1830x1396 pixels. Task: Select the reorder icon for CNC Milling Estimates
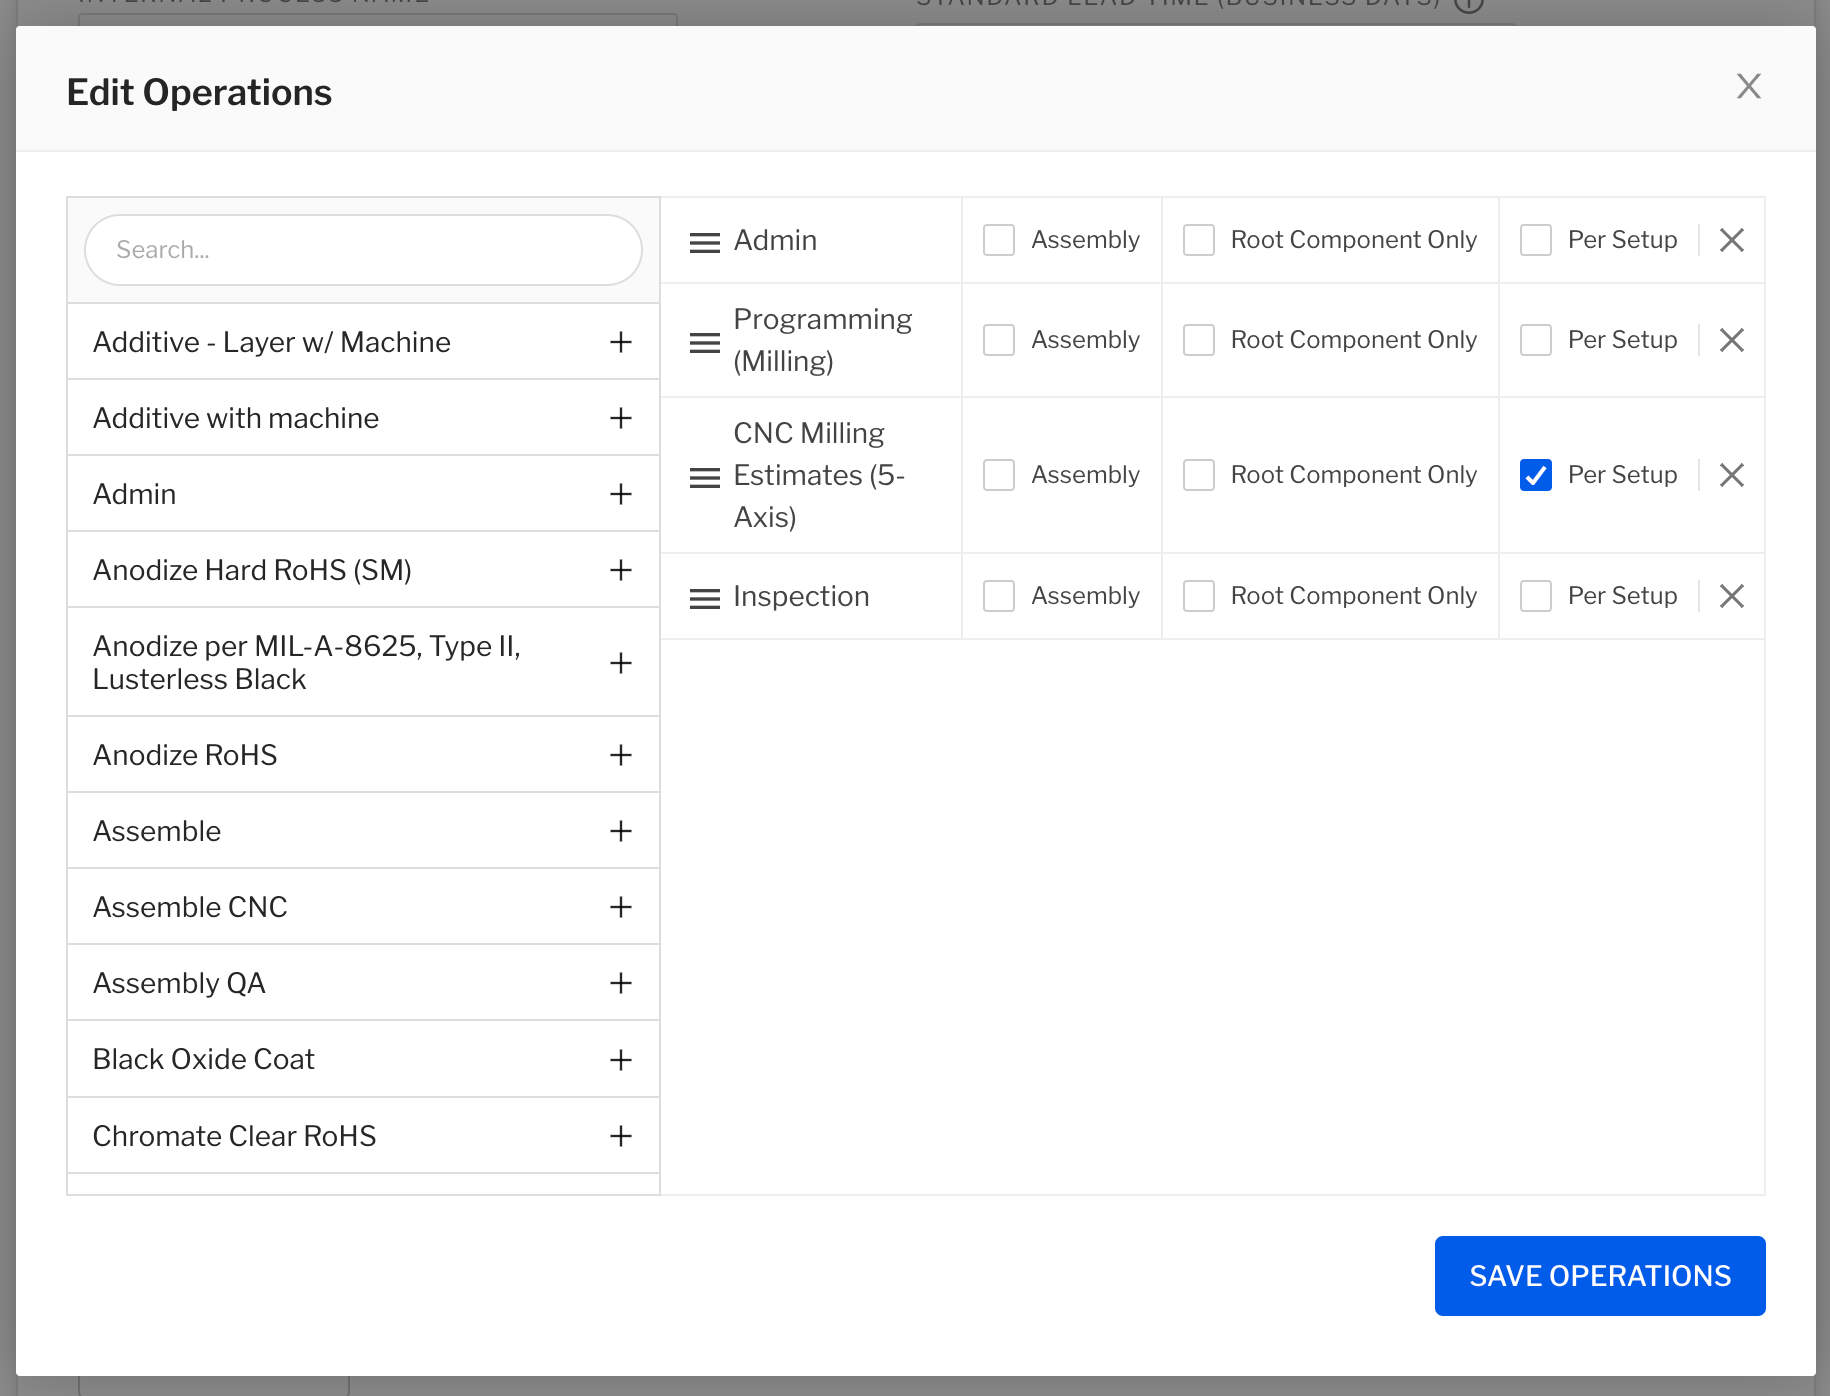[704, 476]
